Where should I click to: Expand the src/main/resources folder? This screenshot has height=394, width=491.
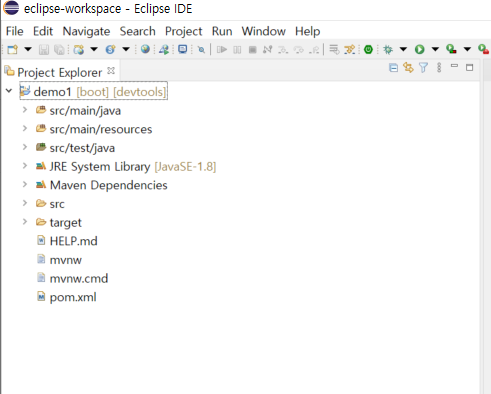coord(25,128)
